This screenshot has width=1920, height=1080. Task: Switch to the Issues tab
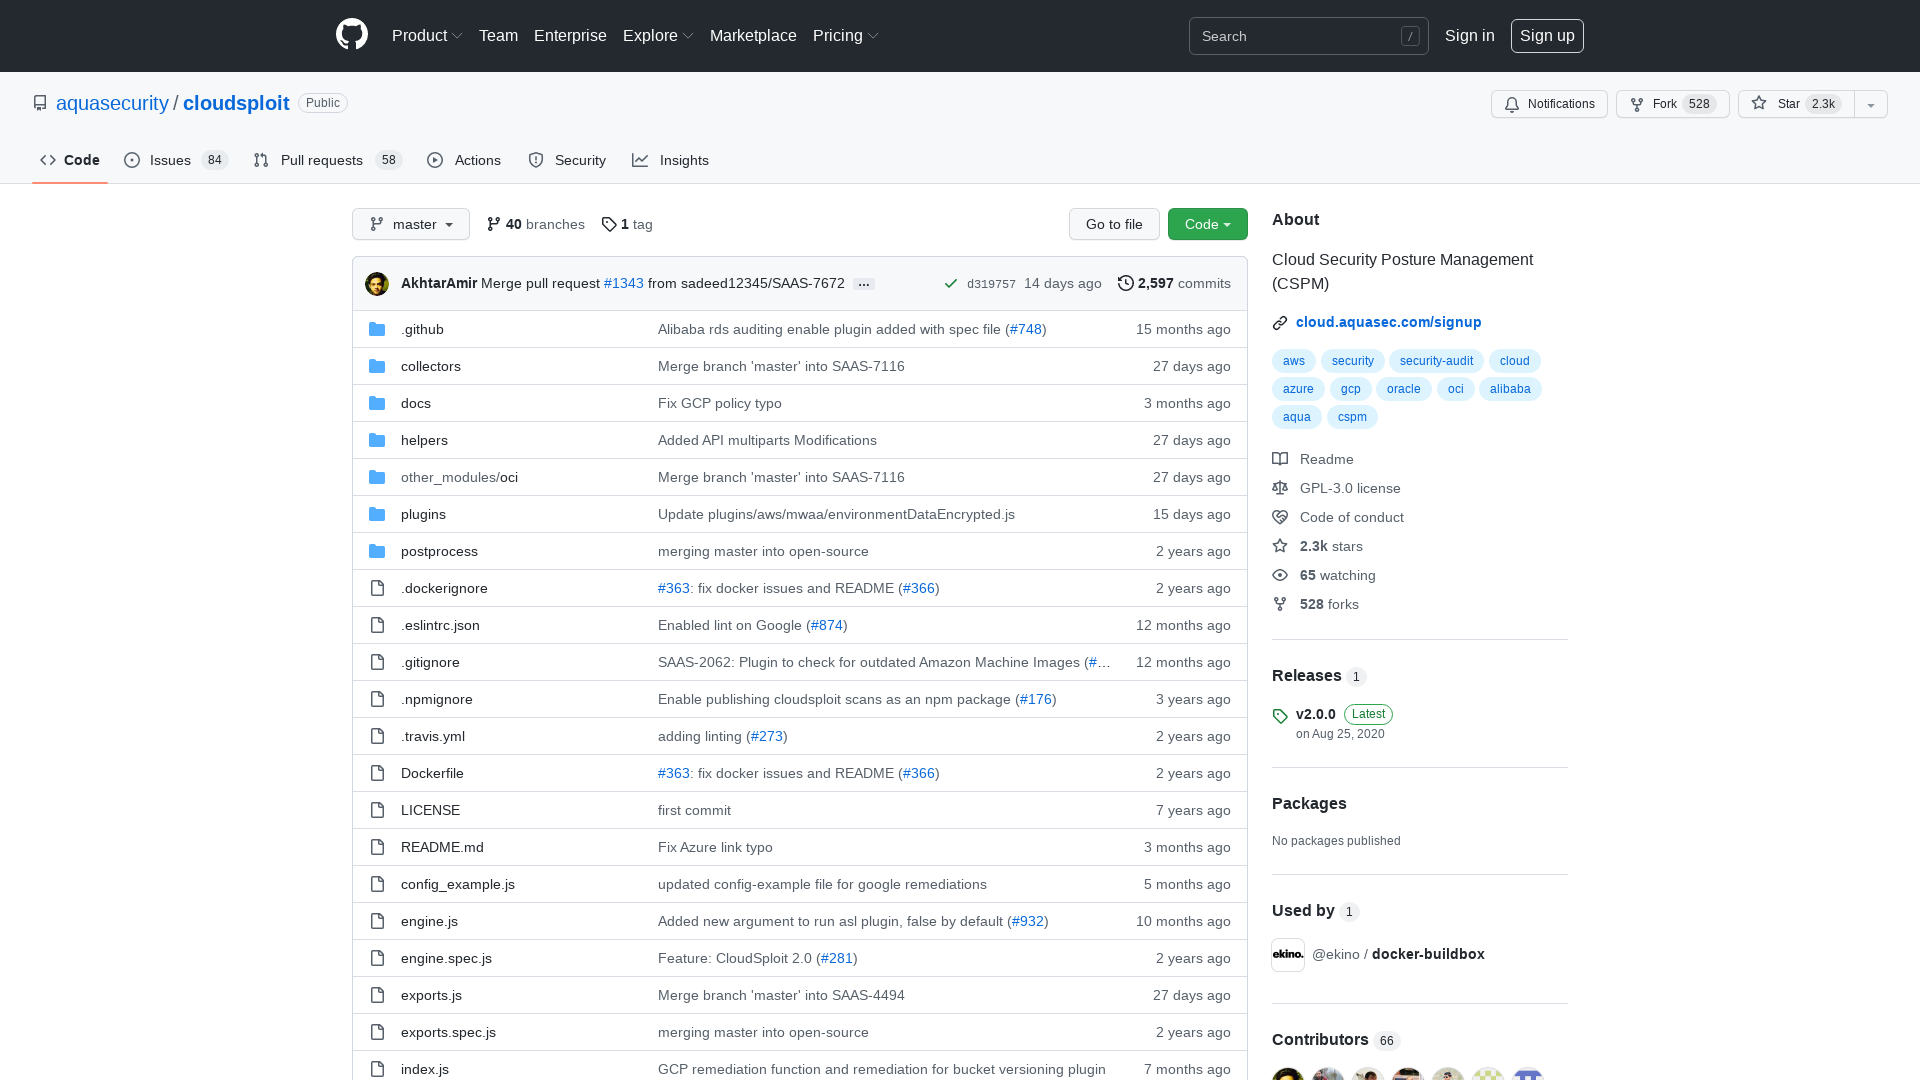pos(176,160)
